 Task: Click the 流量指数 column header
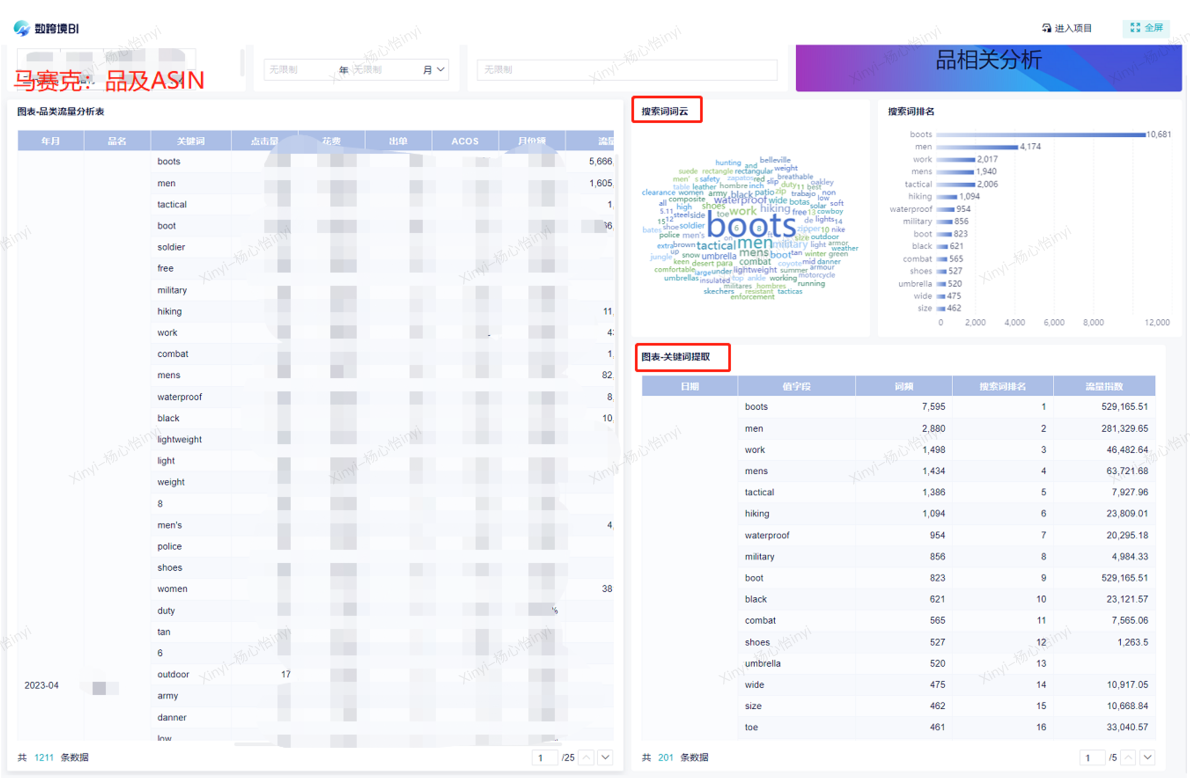pos(1104,386)
